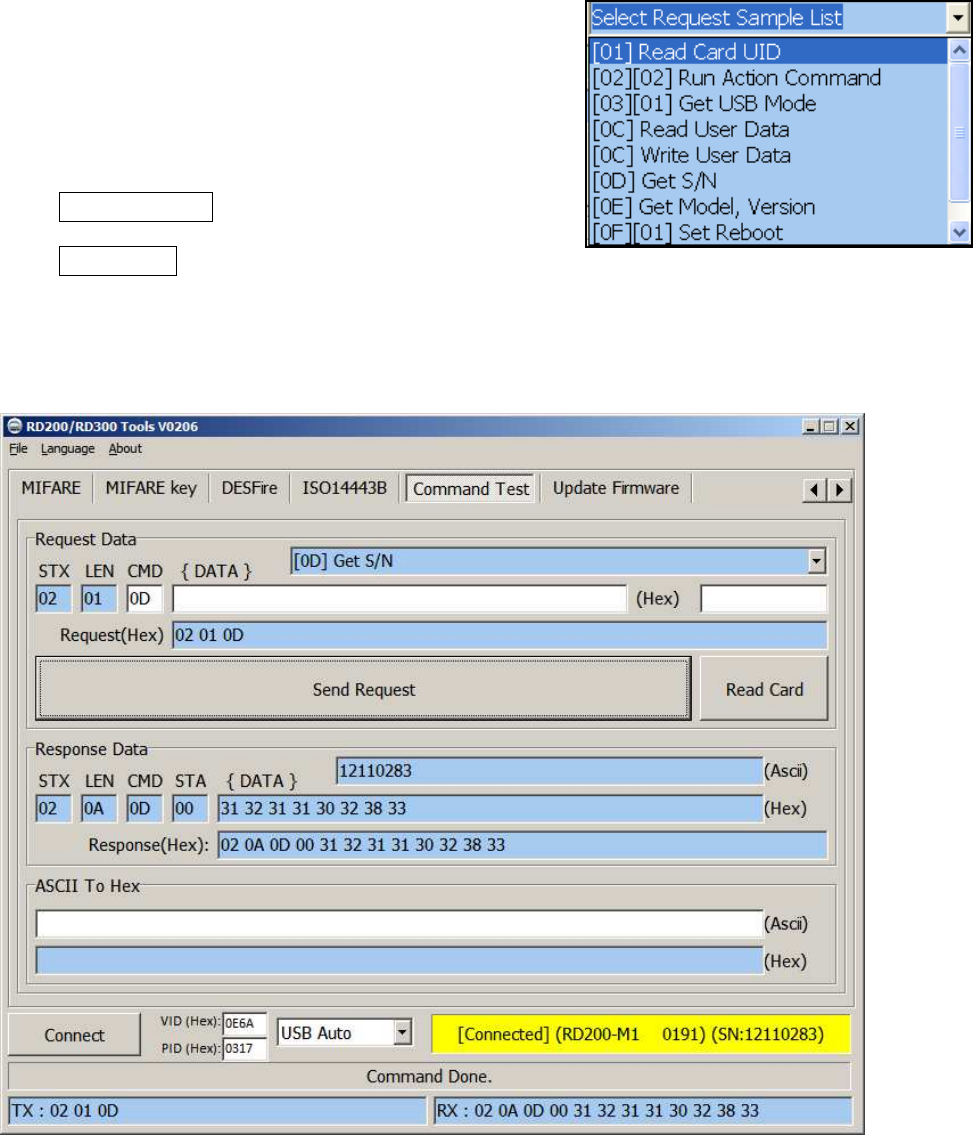The height and width of the screenshot is (1135, 973).
Task: Click the ASCII To Hex Ascii input field
Action: pyautogui.click(x=400, y=924)
